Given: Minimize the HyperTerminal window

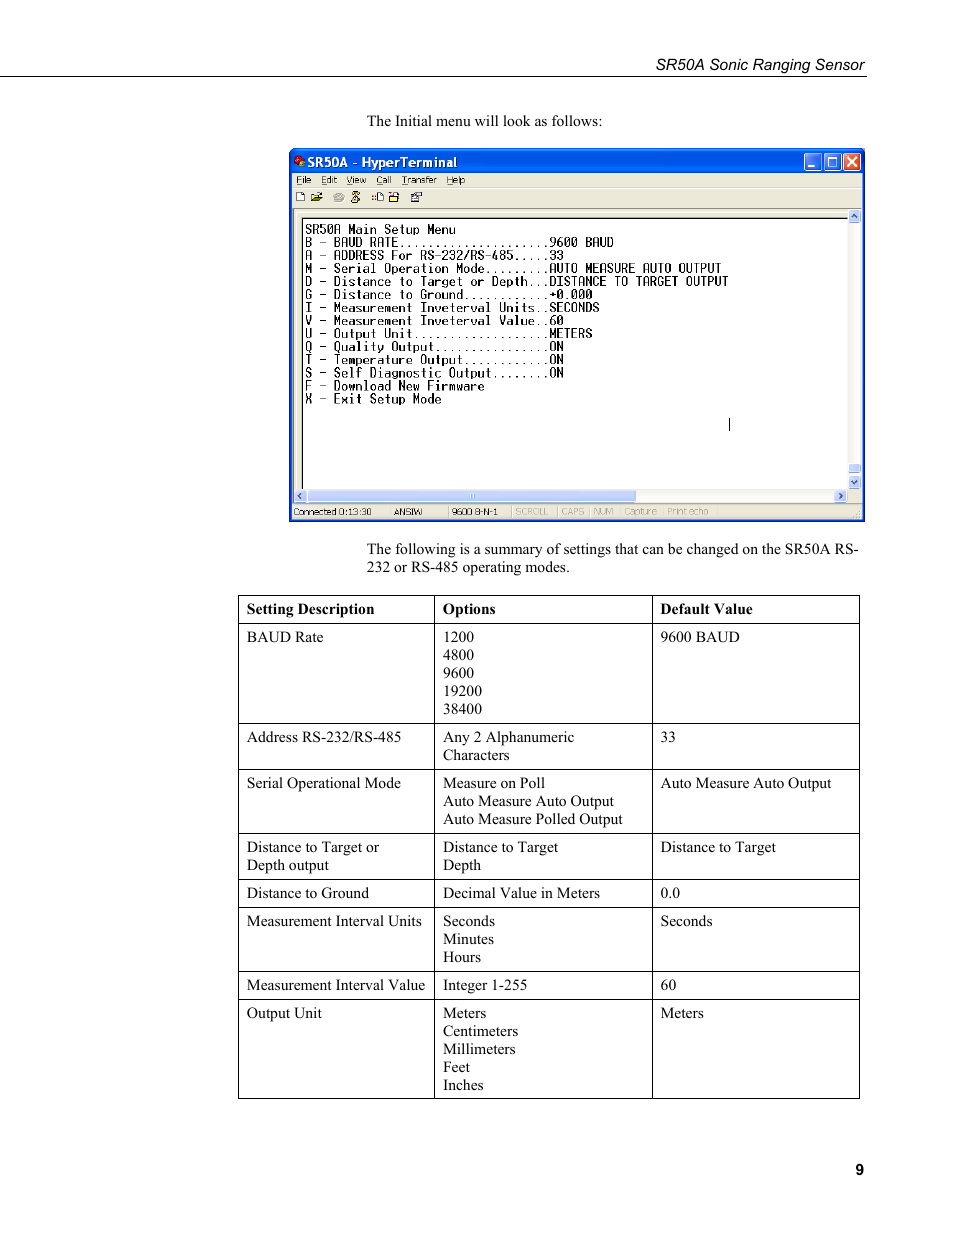Looking at the screenshot, I should click(x=813, y=162).
